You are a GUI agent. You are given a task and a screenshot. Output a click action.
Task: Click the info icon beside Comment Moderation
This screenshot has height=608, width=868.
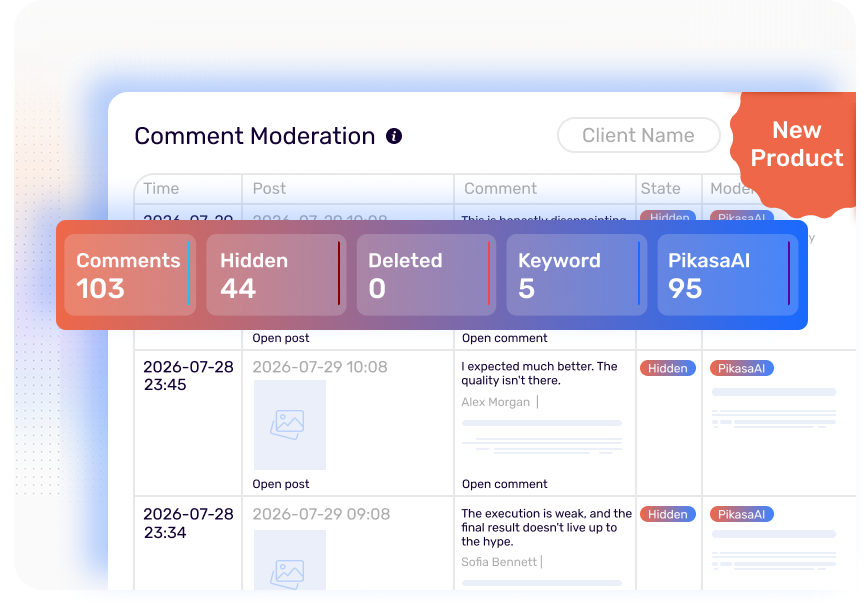coord(394,136)
